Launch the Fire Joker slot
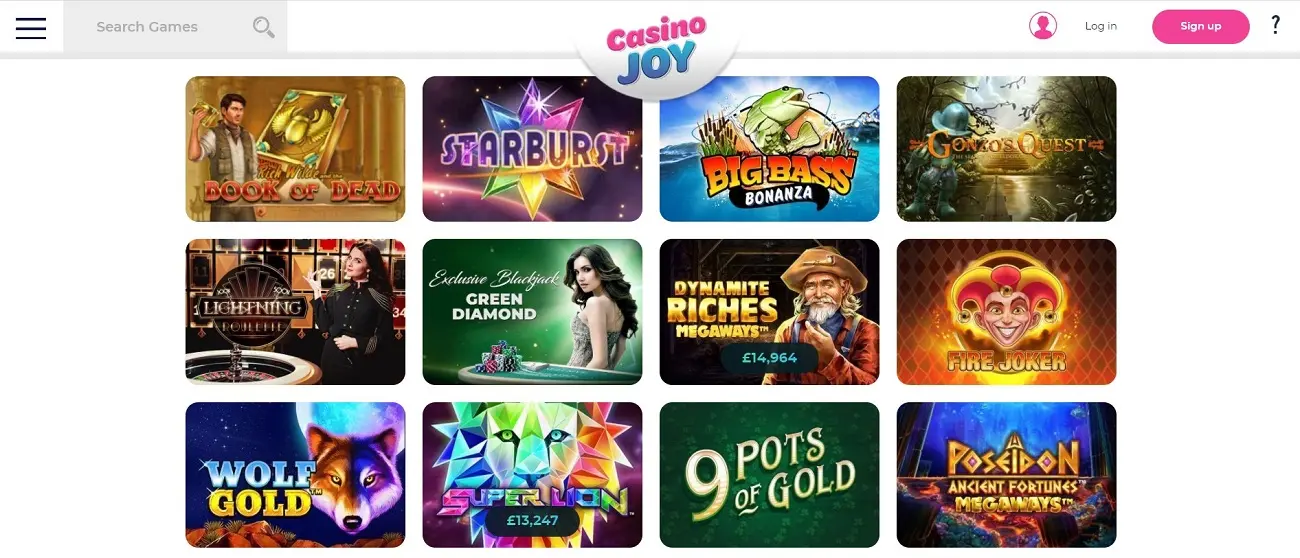The height and width of the screenshot is (558, 1300). coord(1006,312)
